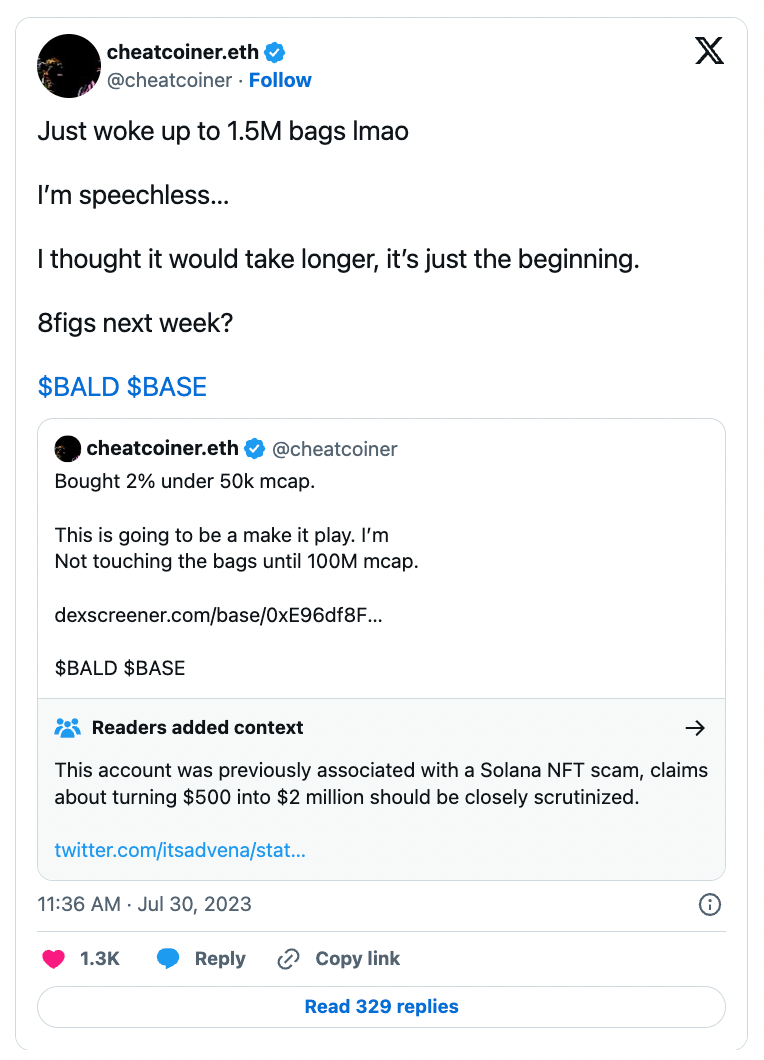Click the Copy link text

(x=357, y=959)
